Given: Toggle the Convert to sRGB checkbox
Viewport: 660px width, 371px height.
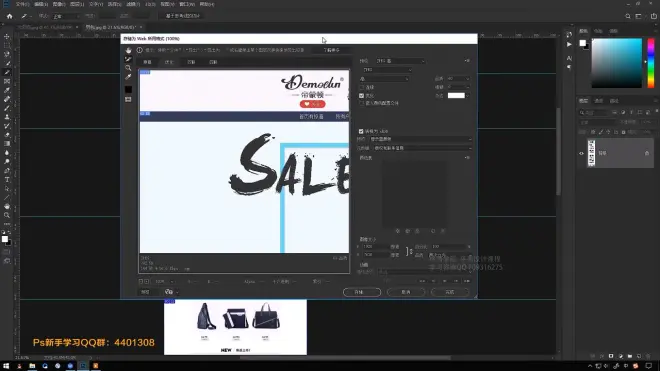Looking at the screenshot, I should tap(361, 131).
